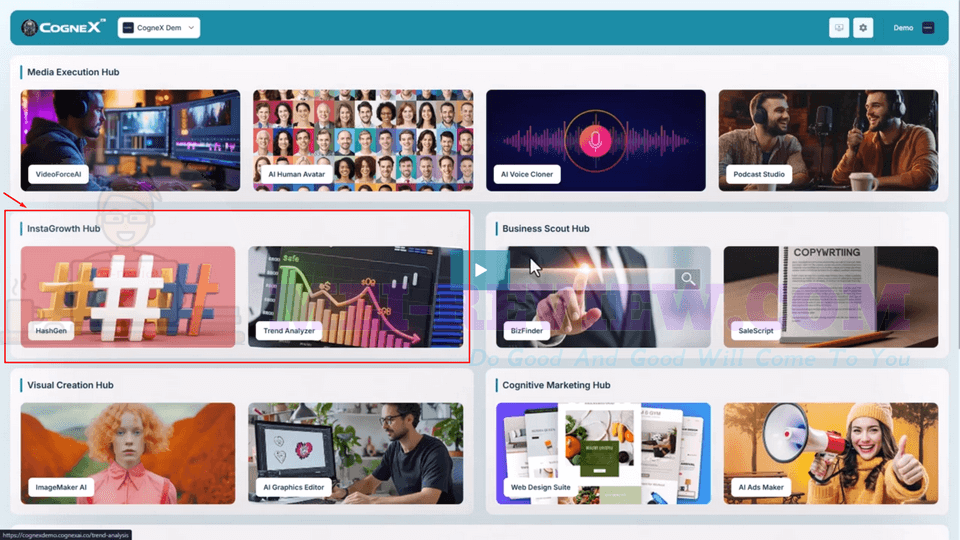
Task: Open the AI Human Avatar card
Action: (363, 140)
